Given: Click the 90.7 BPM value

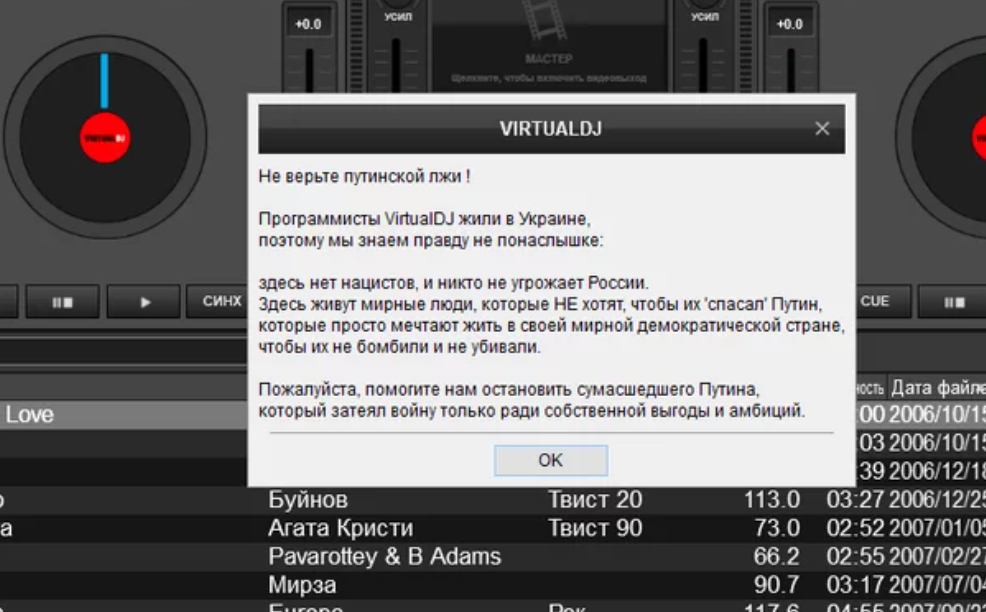Looking at the screenshot, I should [777, 585].
